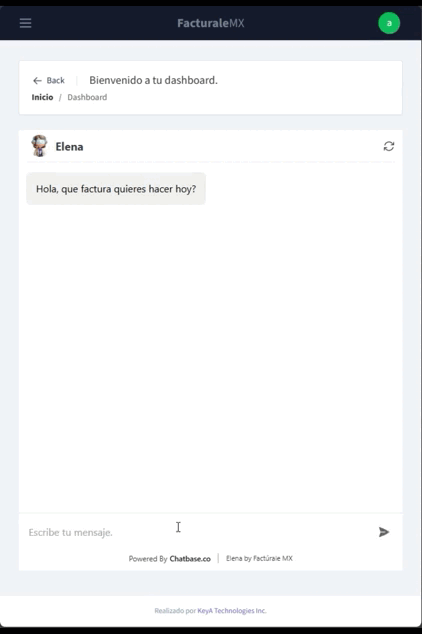422x634 pixels.
Task: Open the green user avatar menu
Action: coord(389,23)
